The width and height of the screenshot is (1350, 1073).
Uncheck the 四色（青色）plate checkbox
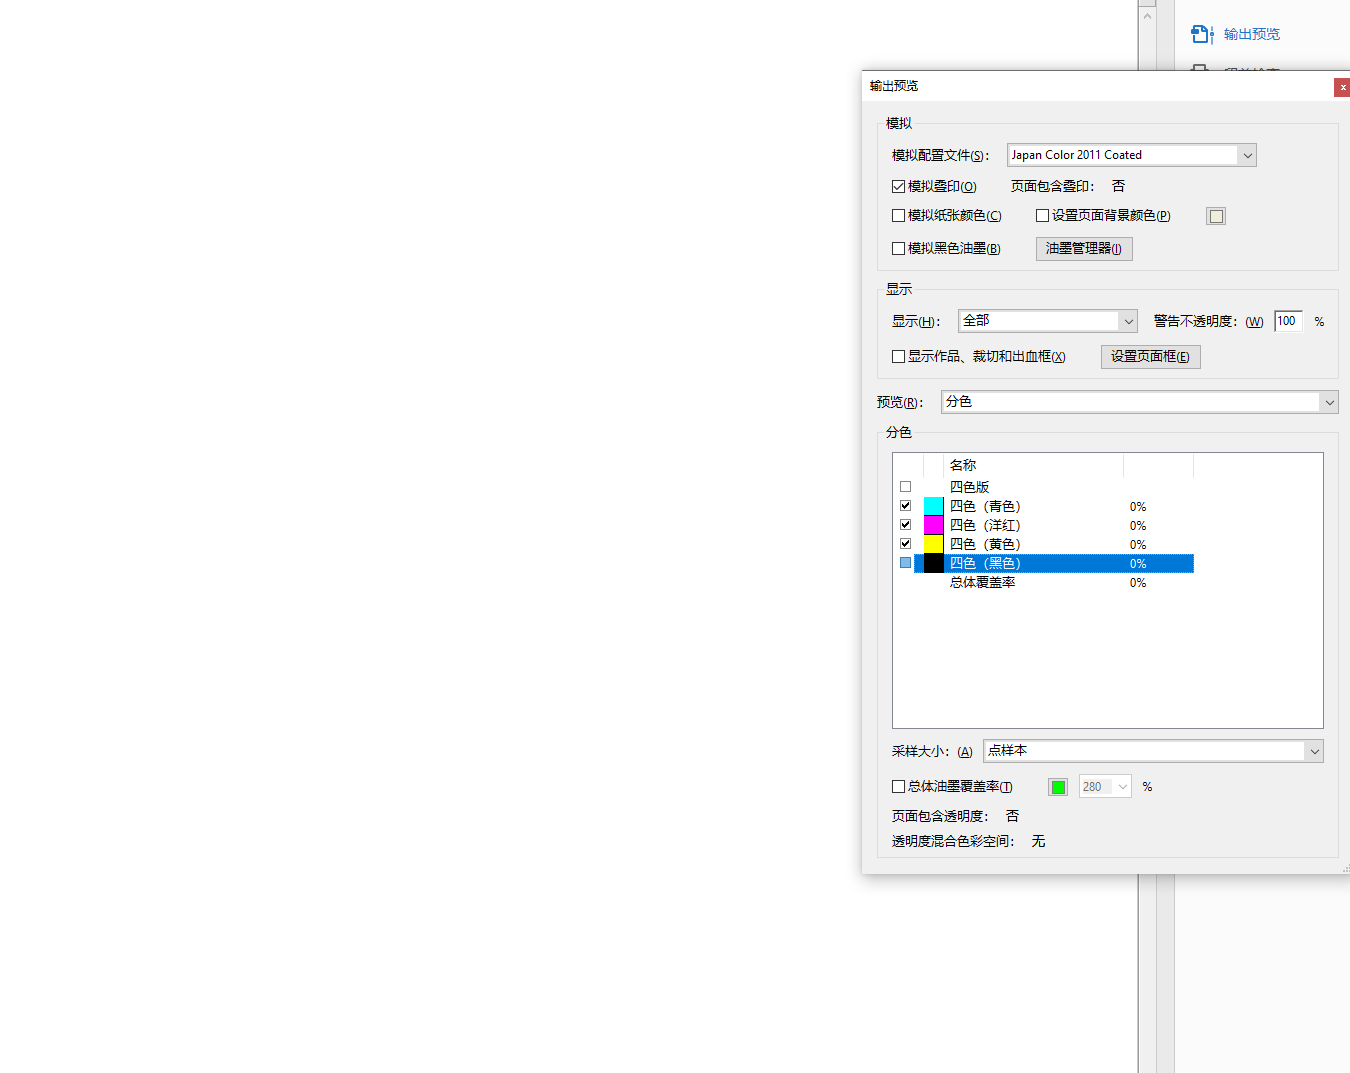click(905, 506)
